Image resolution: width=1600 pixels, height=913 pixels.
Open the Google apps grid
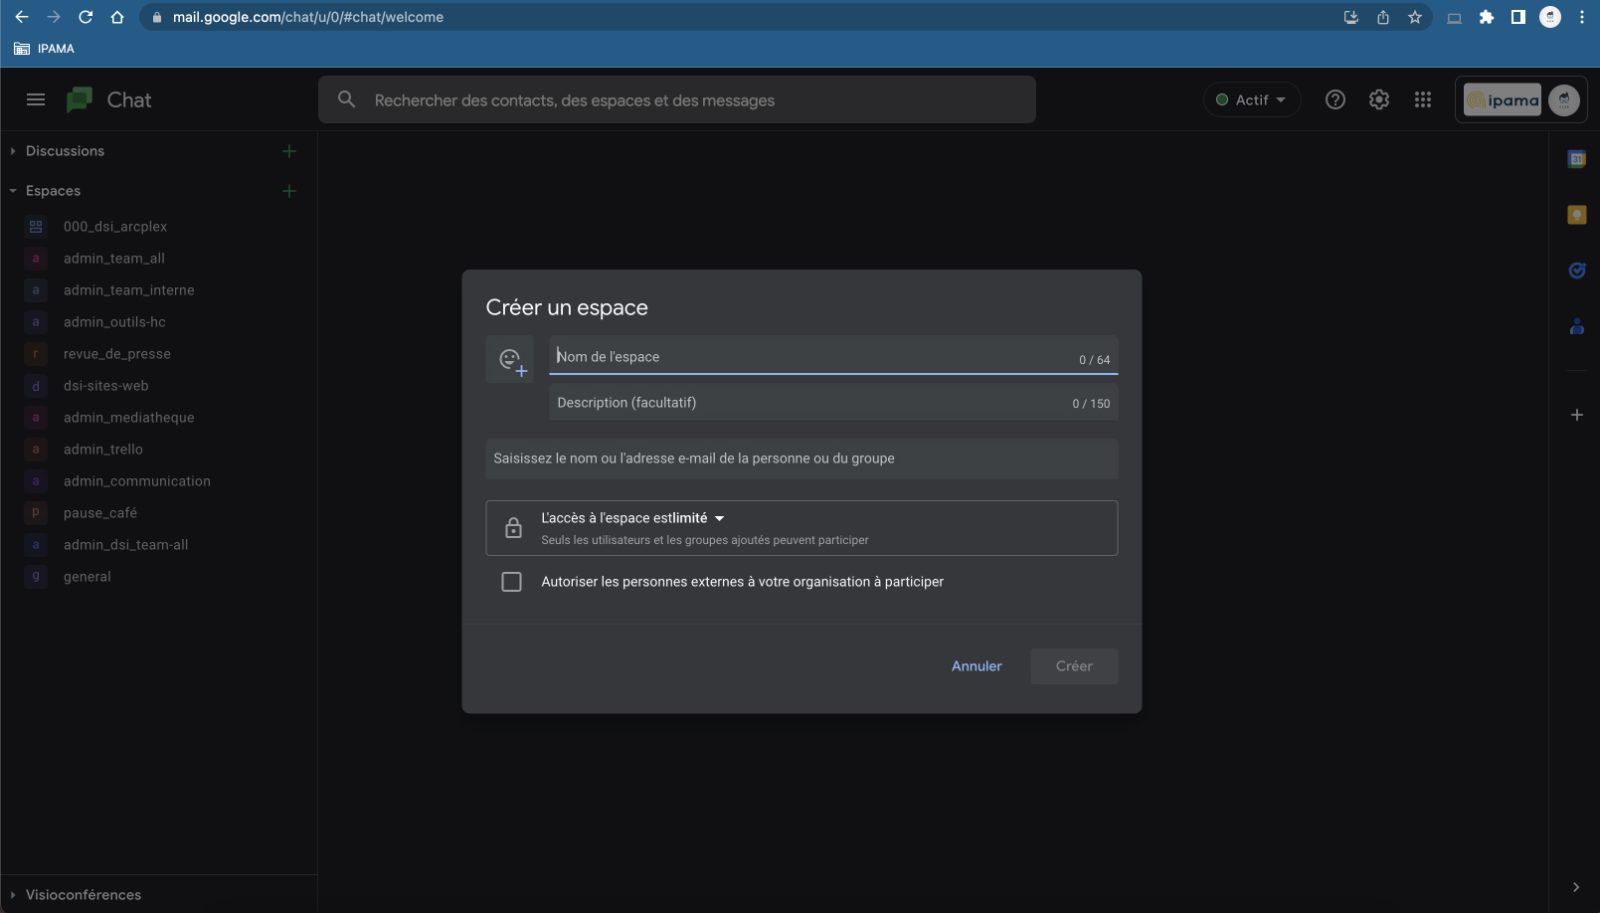tap(1423, 99)
